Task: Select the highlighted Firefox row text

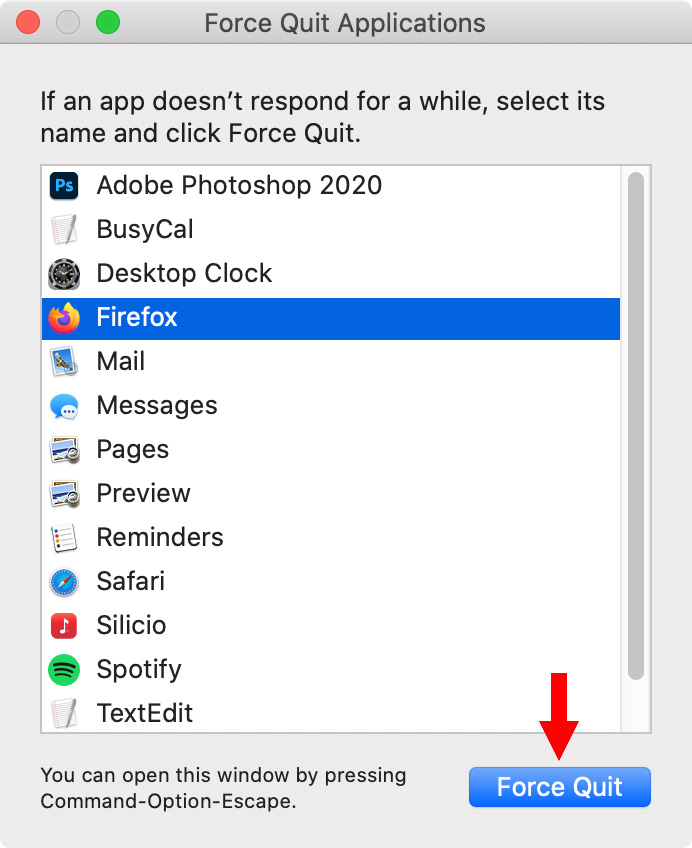Action: click(137, 317)
